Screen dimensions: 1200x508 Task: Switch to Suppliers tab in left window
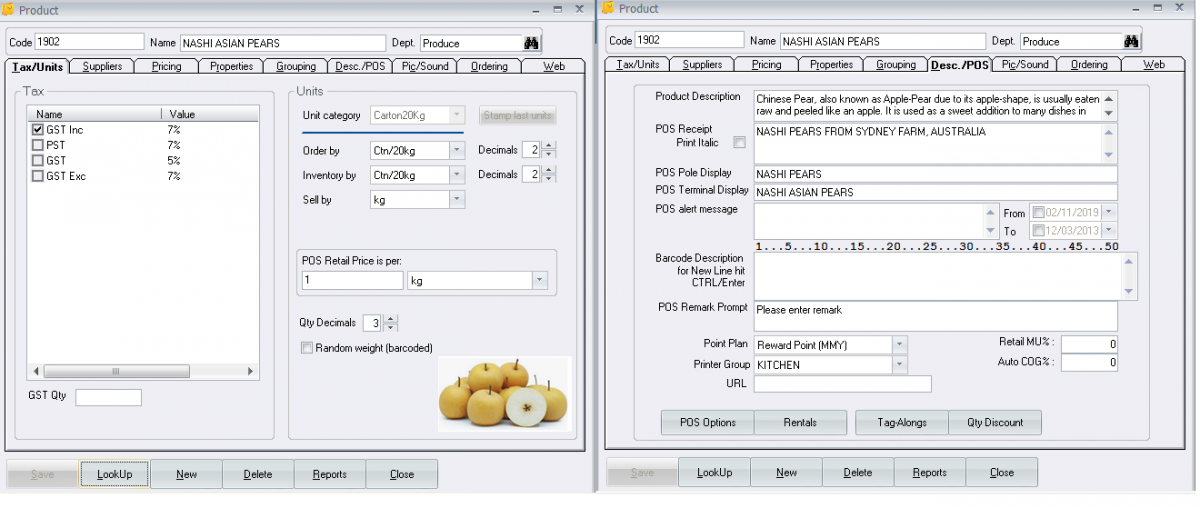point(103,66)
